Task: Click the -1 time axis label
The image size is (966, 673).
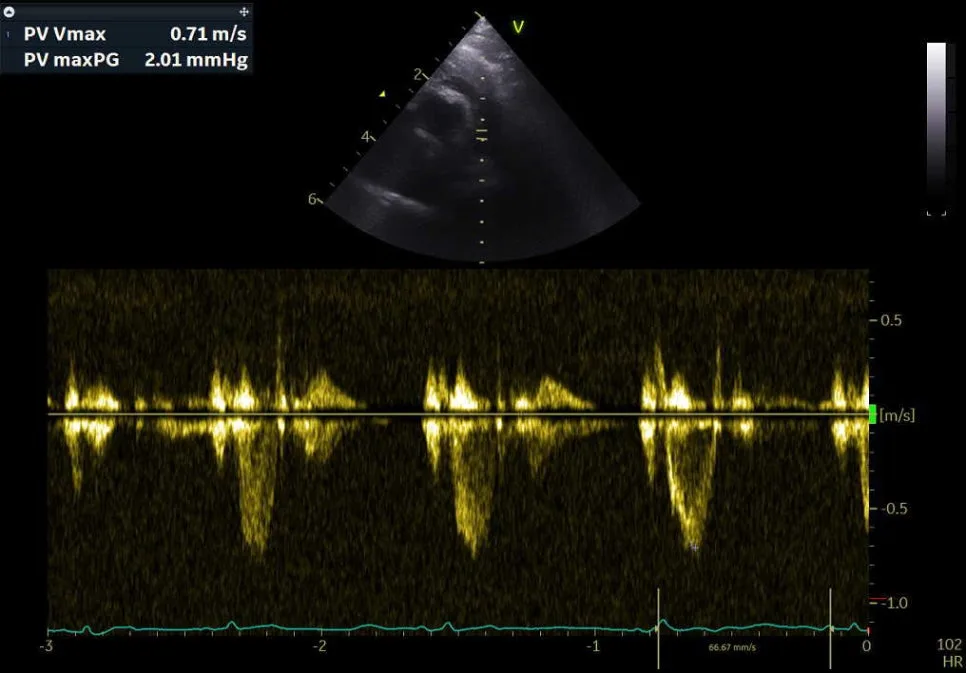Action: point(593,646)
